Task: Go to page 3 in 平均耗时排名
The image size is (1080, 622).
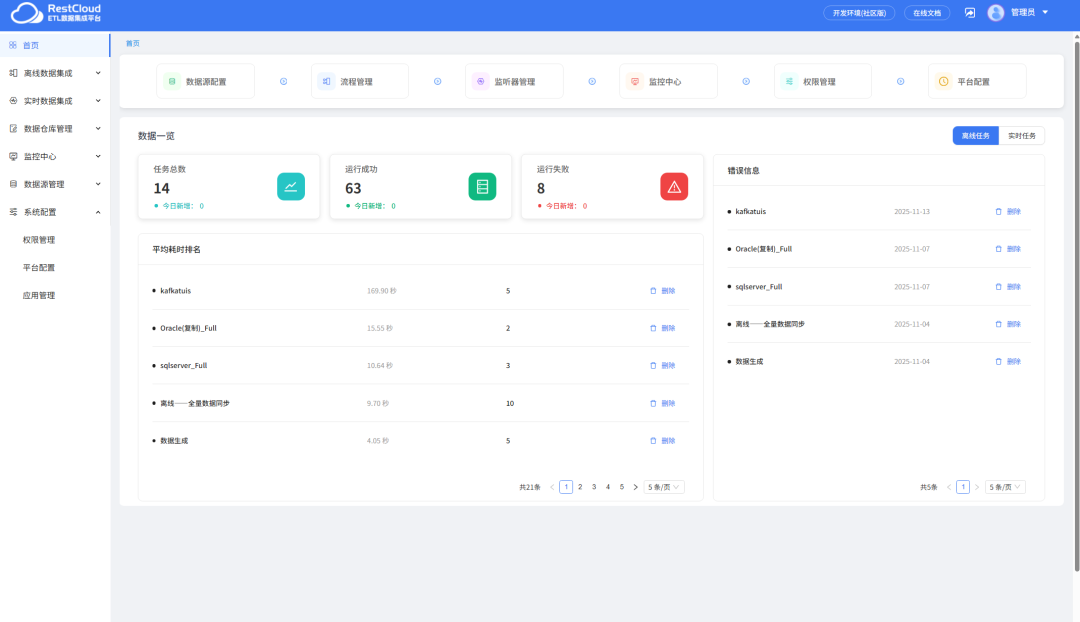Action: click(594, 487)
